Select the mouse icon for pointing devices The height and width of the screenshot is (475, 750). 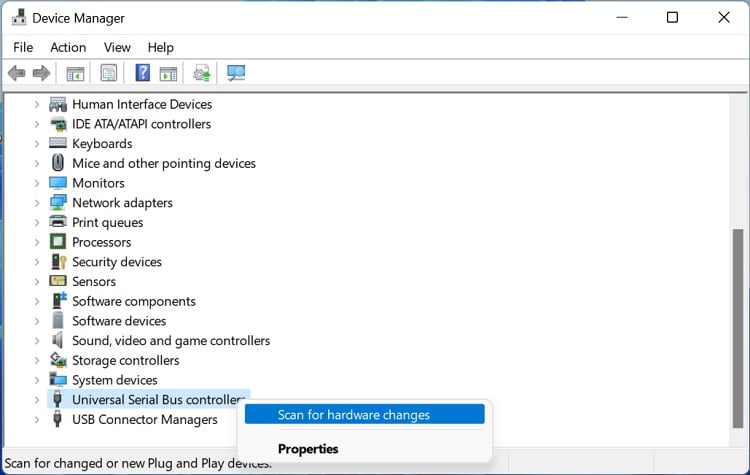click(x=58, y=163)
